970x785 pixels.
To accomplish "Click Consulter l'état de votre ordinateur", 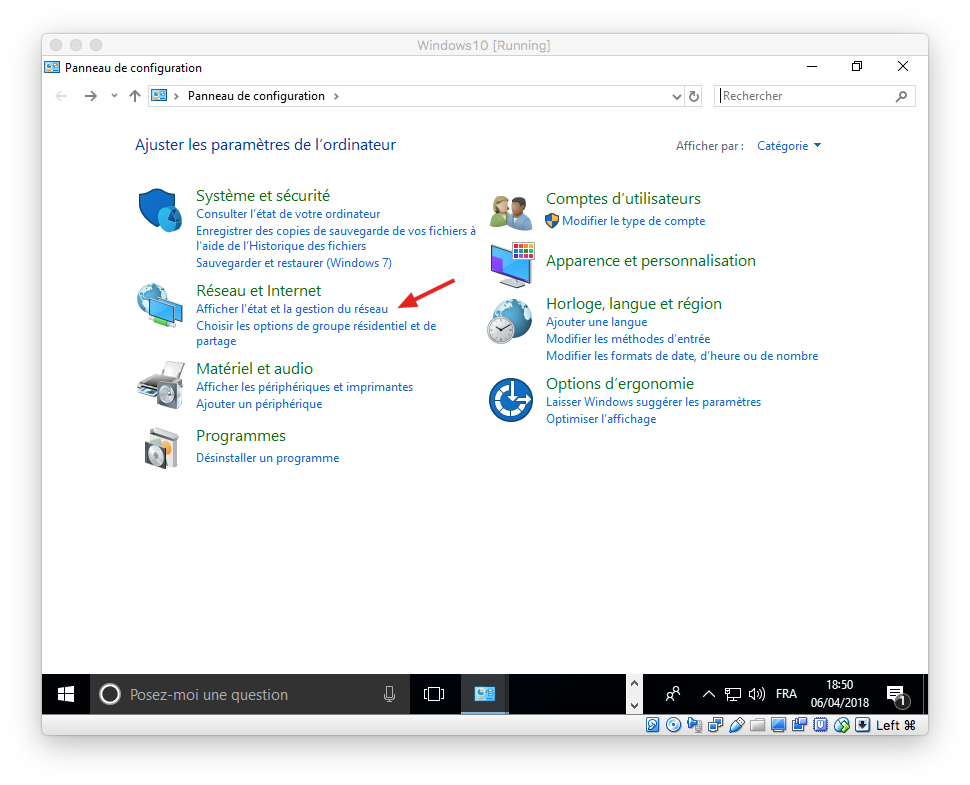I will coord(288,214).
